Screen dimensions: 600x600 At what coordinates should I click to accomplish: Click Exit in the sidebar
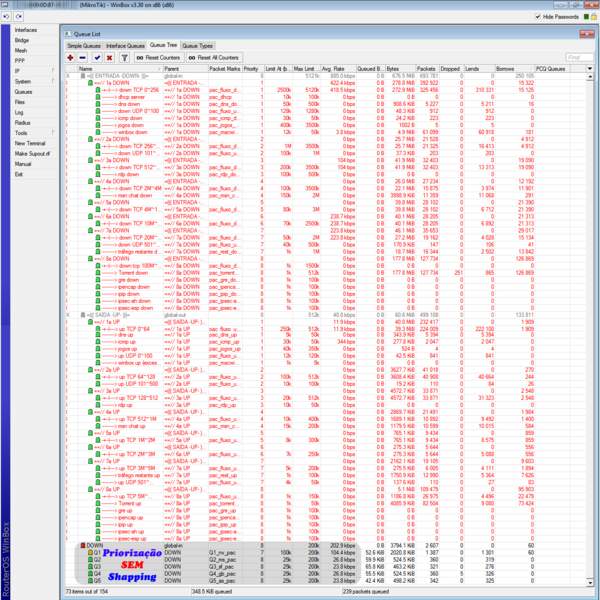pyautogui.click(x=19, y=174)
